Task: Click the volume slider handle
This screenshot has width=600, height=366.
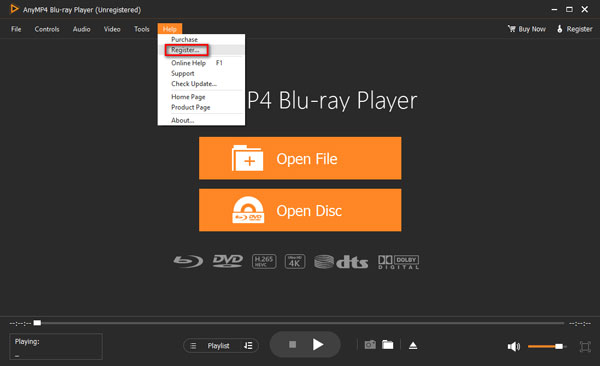Action: pyautogui.click(x=559, y=346)
